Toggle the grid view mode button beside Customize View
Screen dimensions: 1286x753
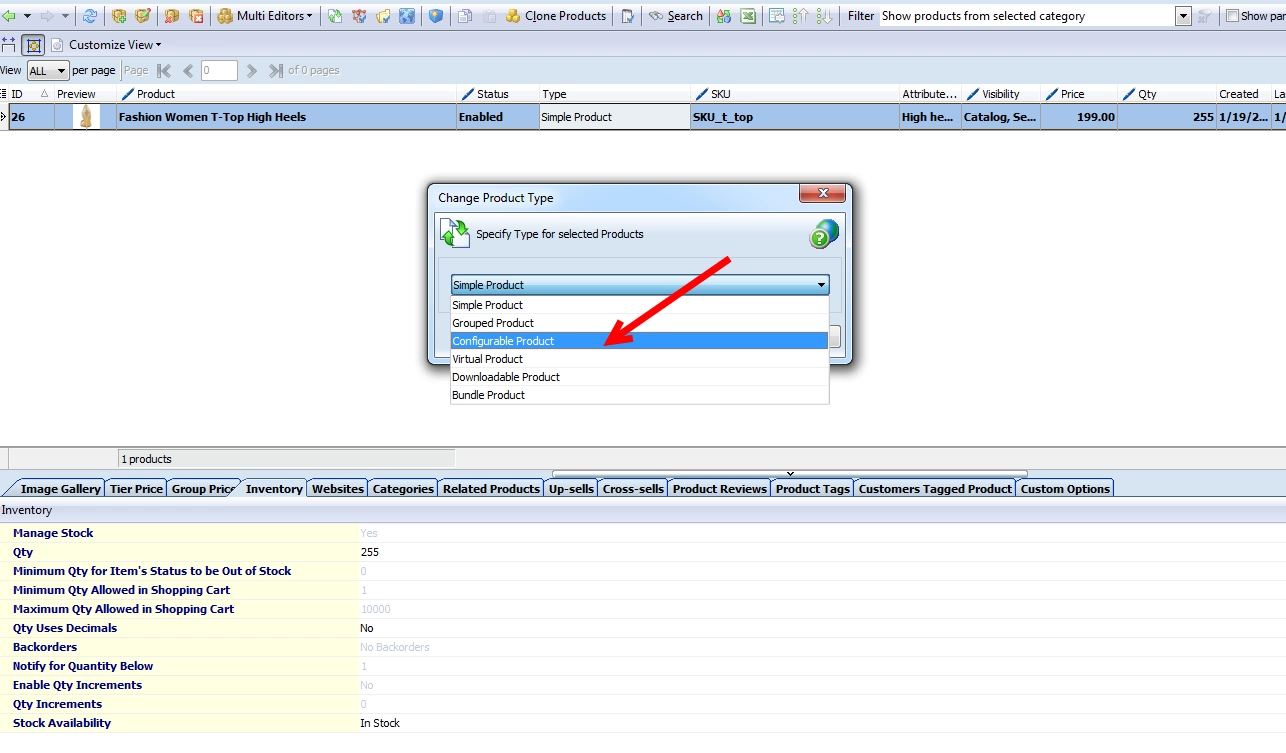[x=32, y=45]
